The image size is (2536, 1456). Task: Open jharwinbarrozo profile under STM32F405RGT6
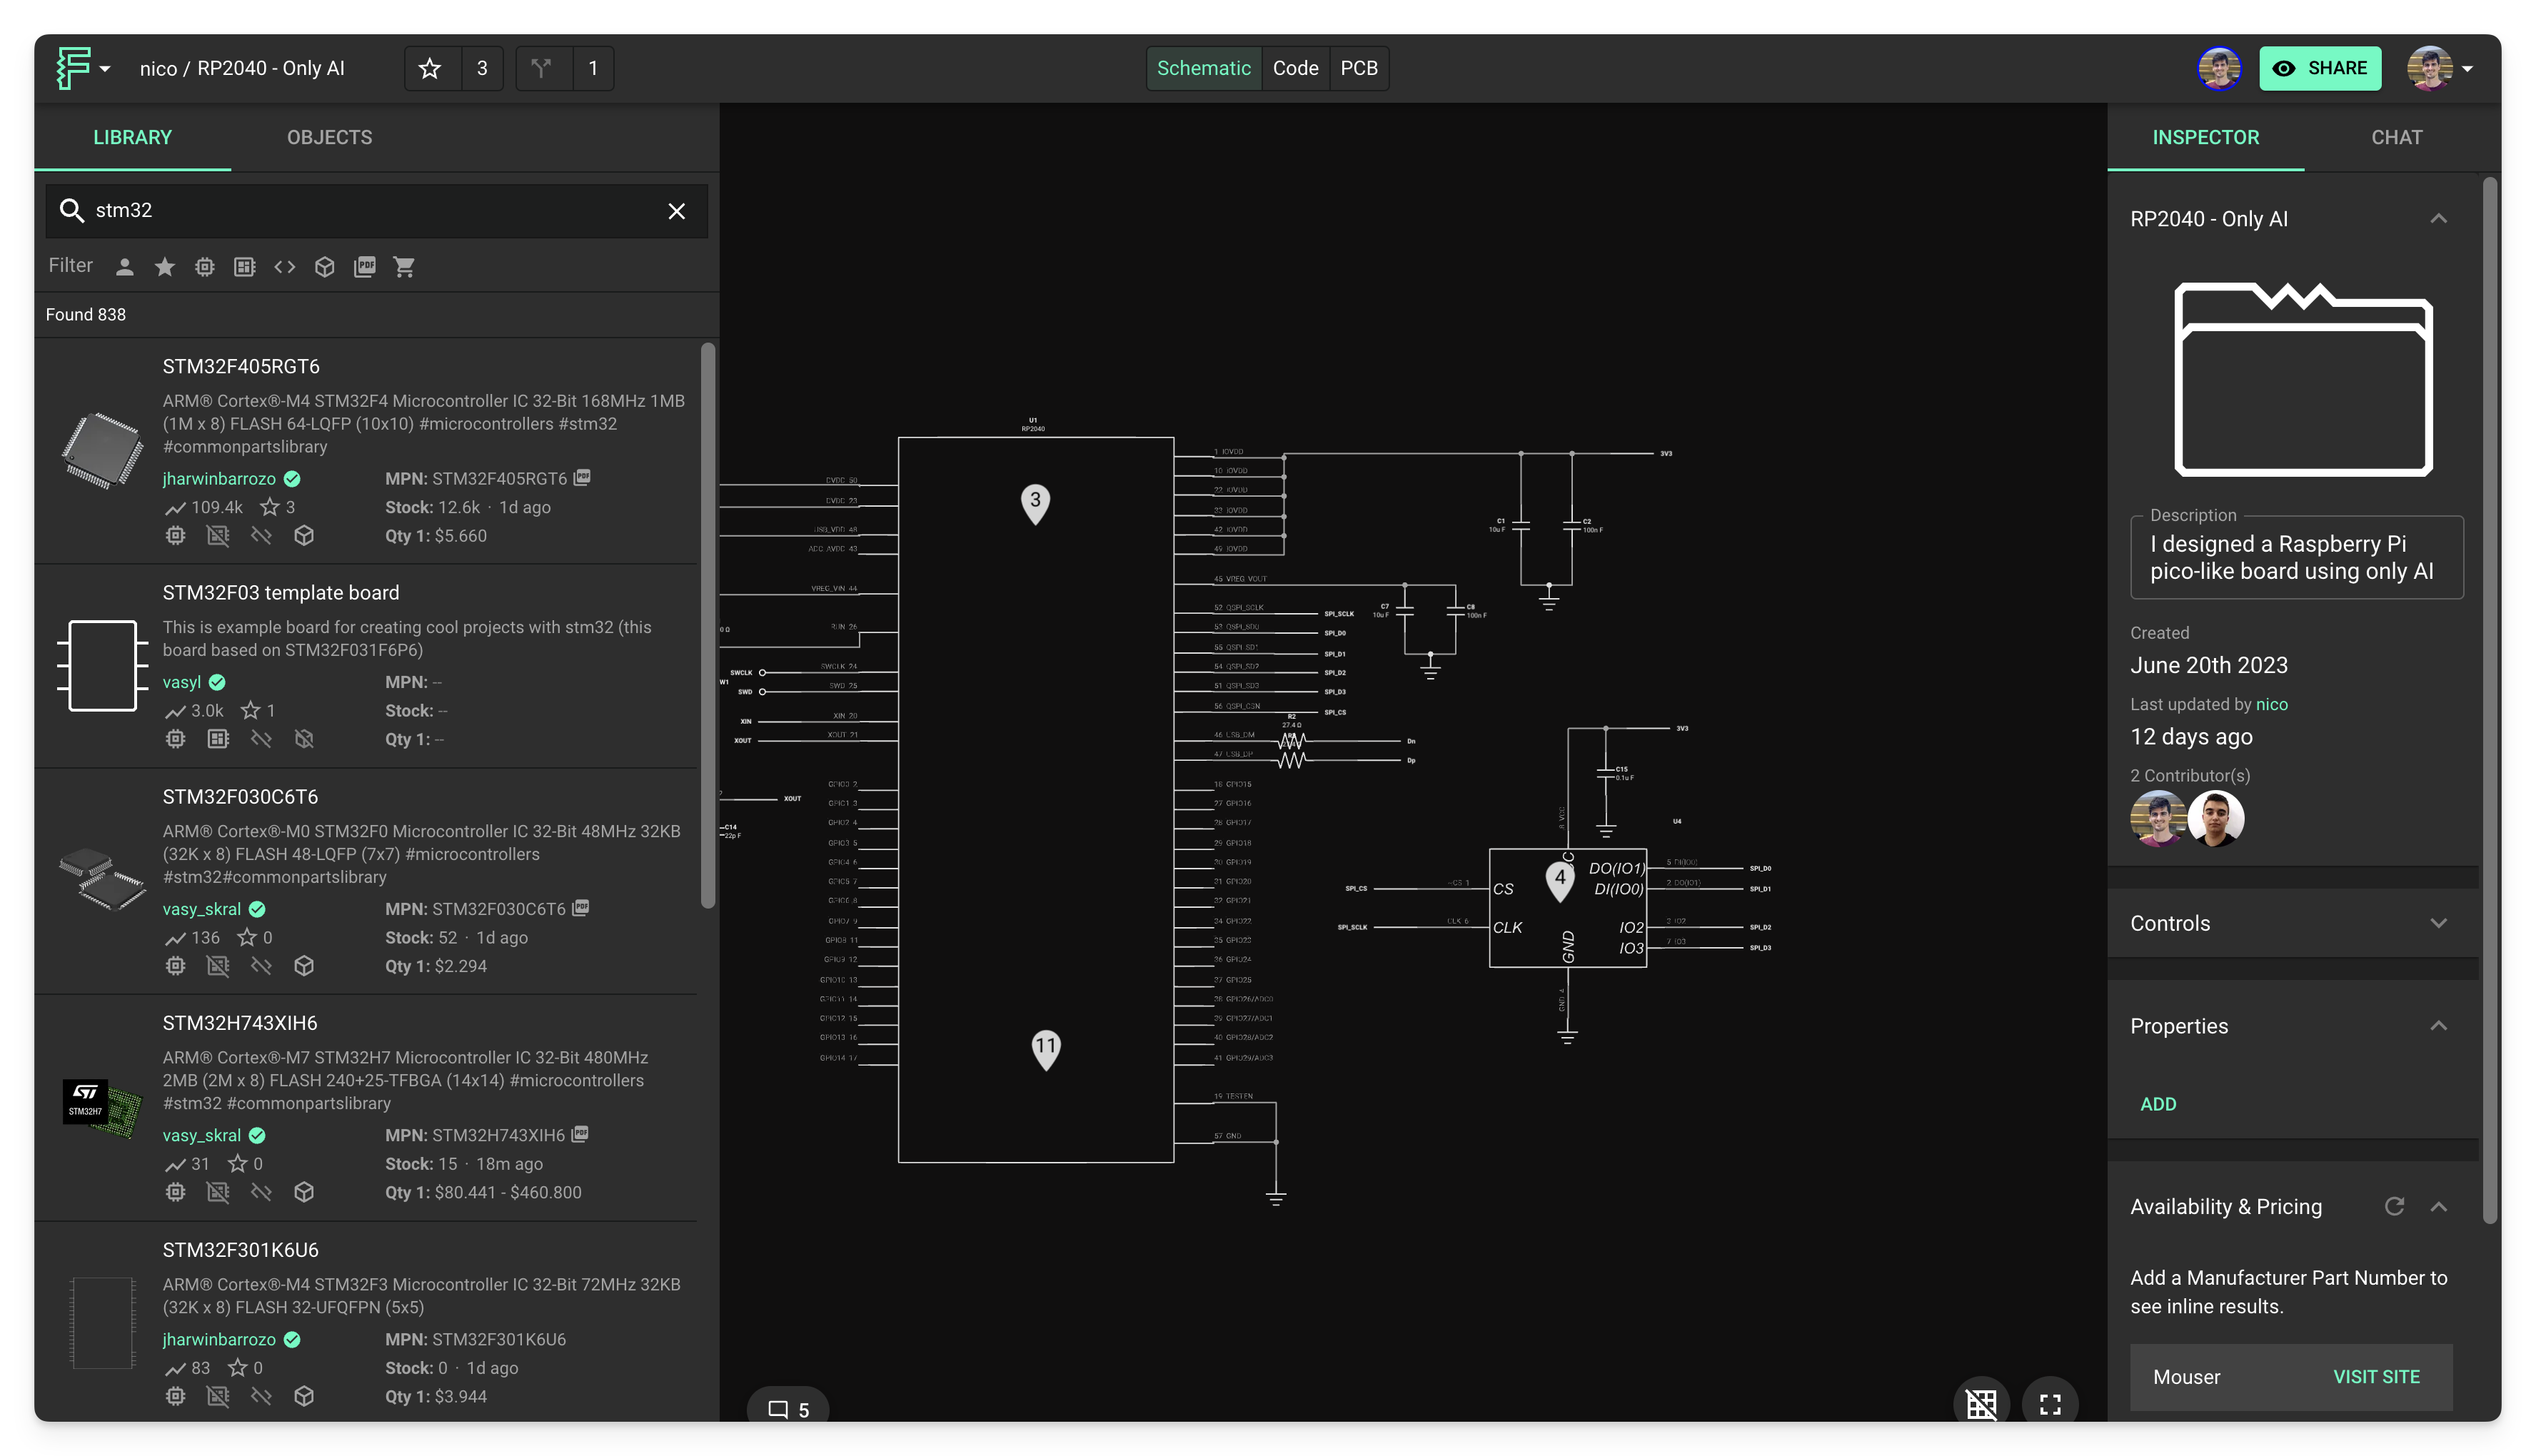(x=219, y=478)
